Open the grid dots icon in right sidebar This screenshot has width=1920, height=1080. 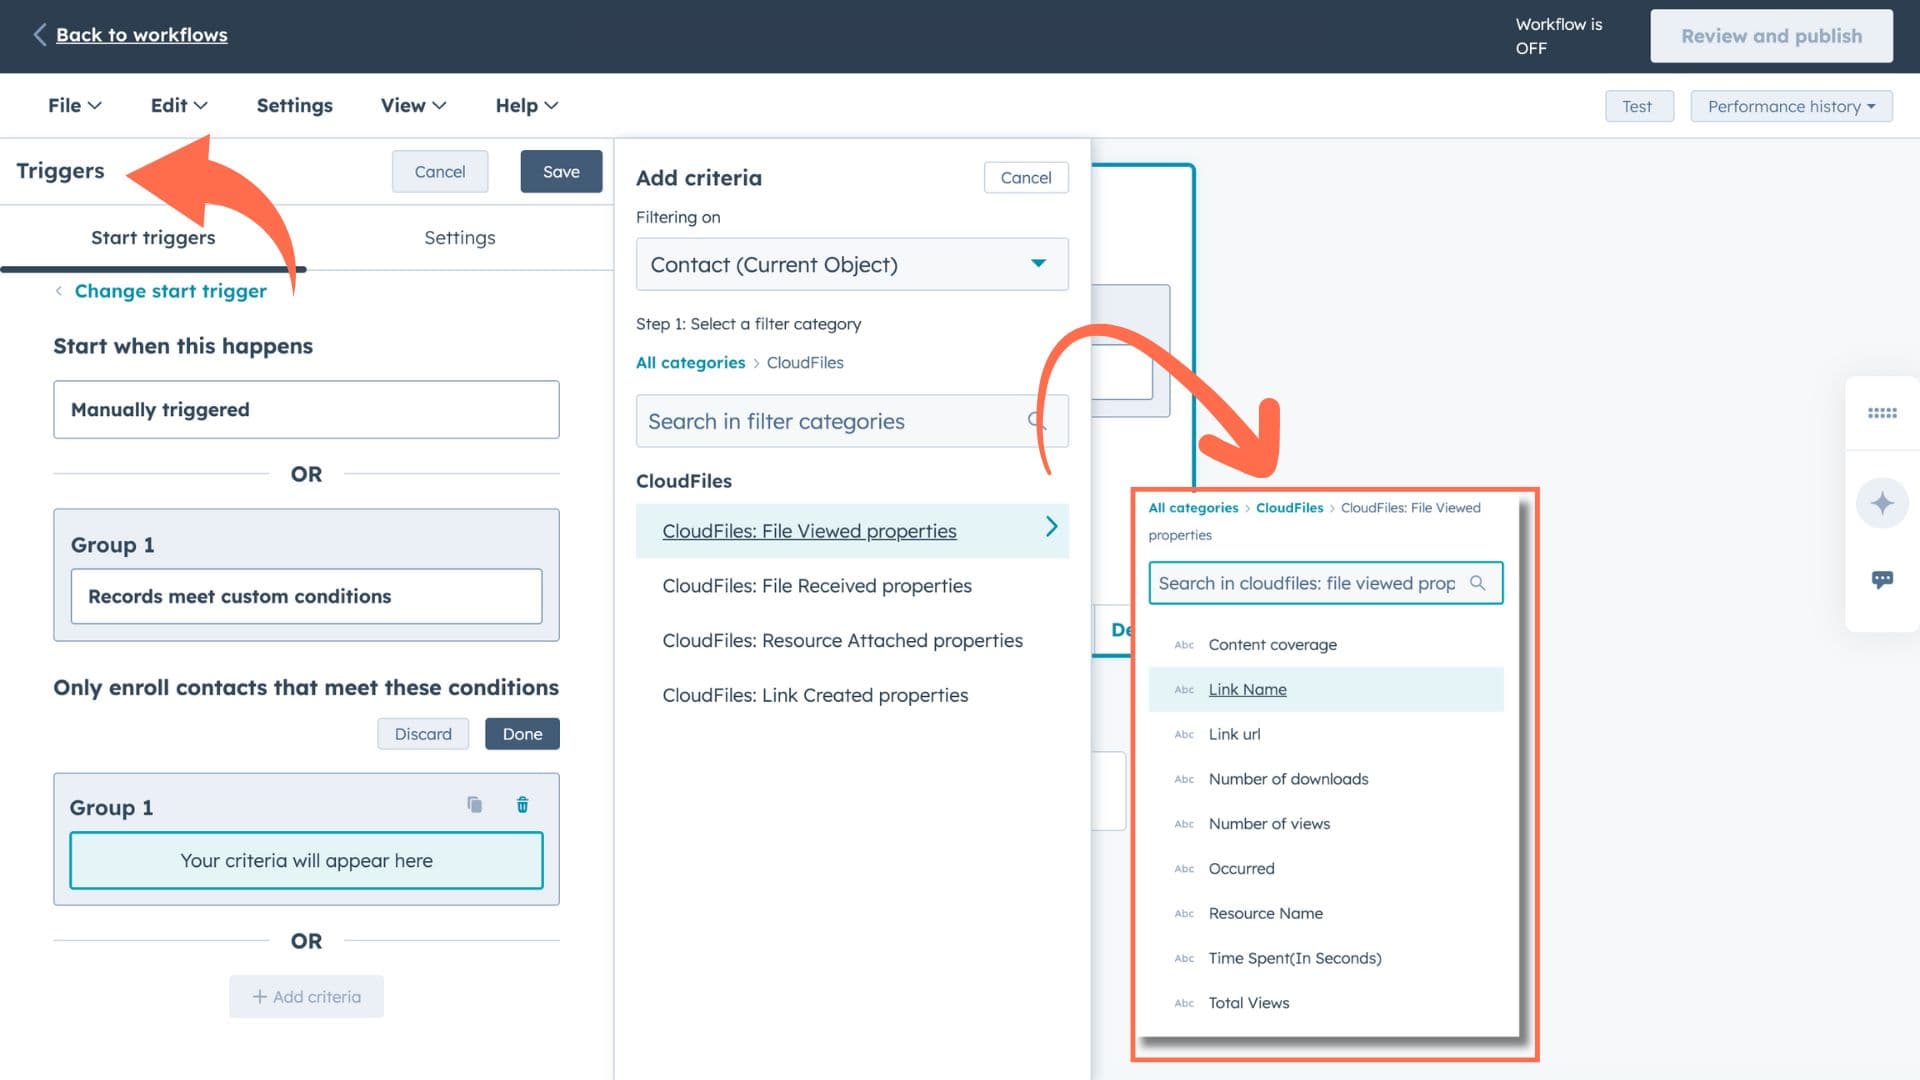[x=1882, y=413]
